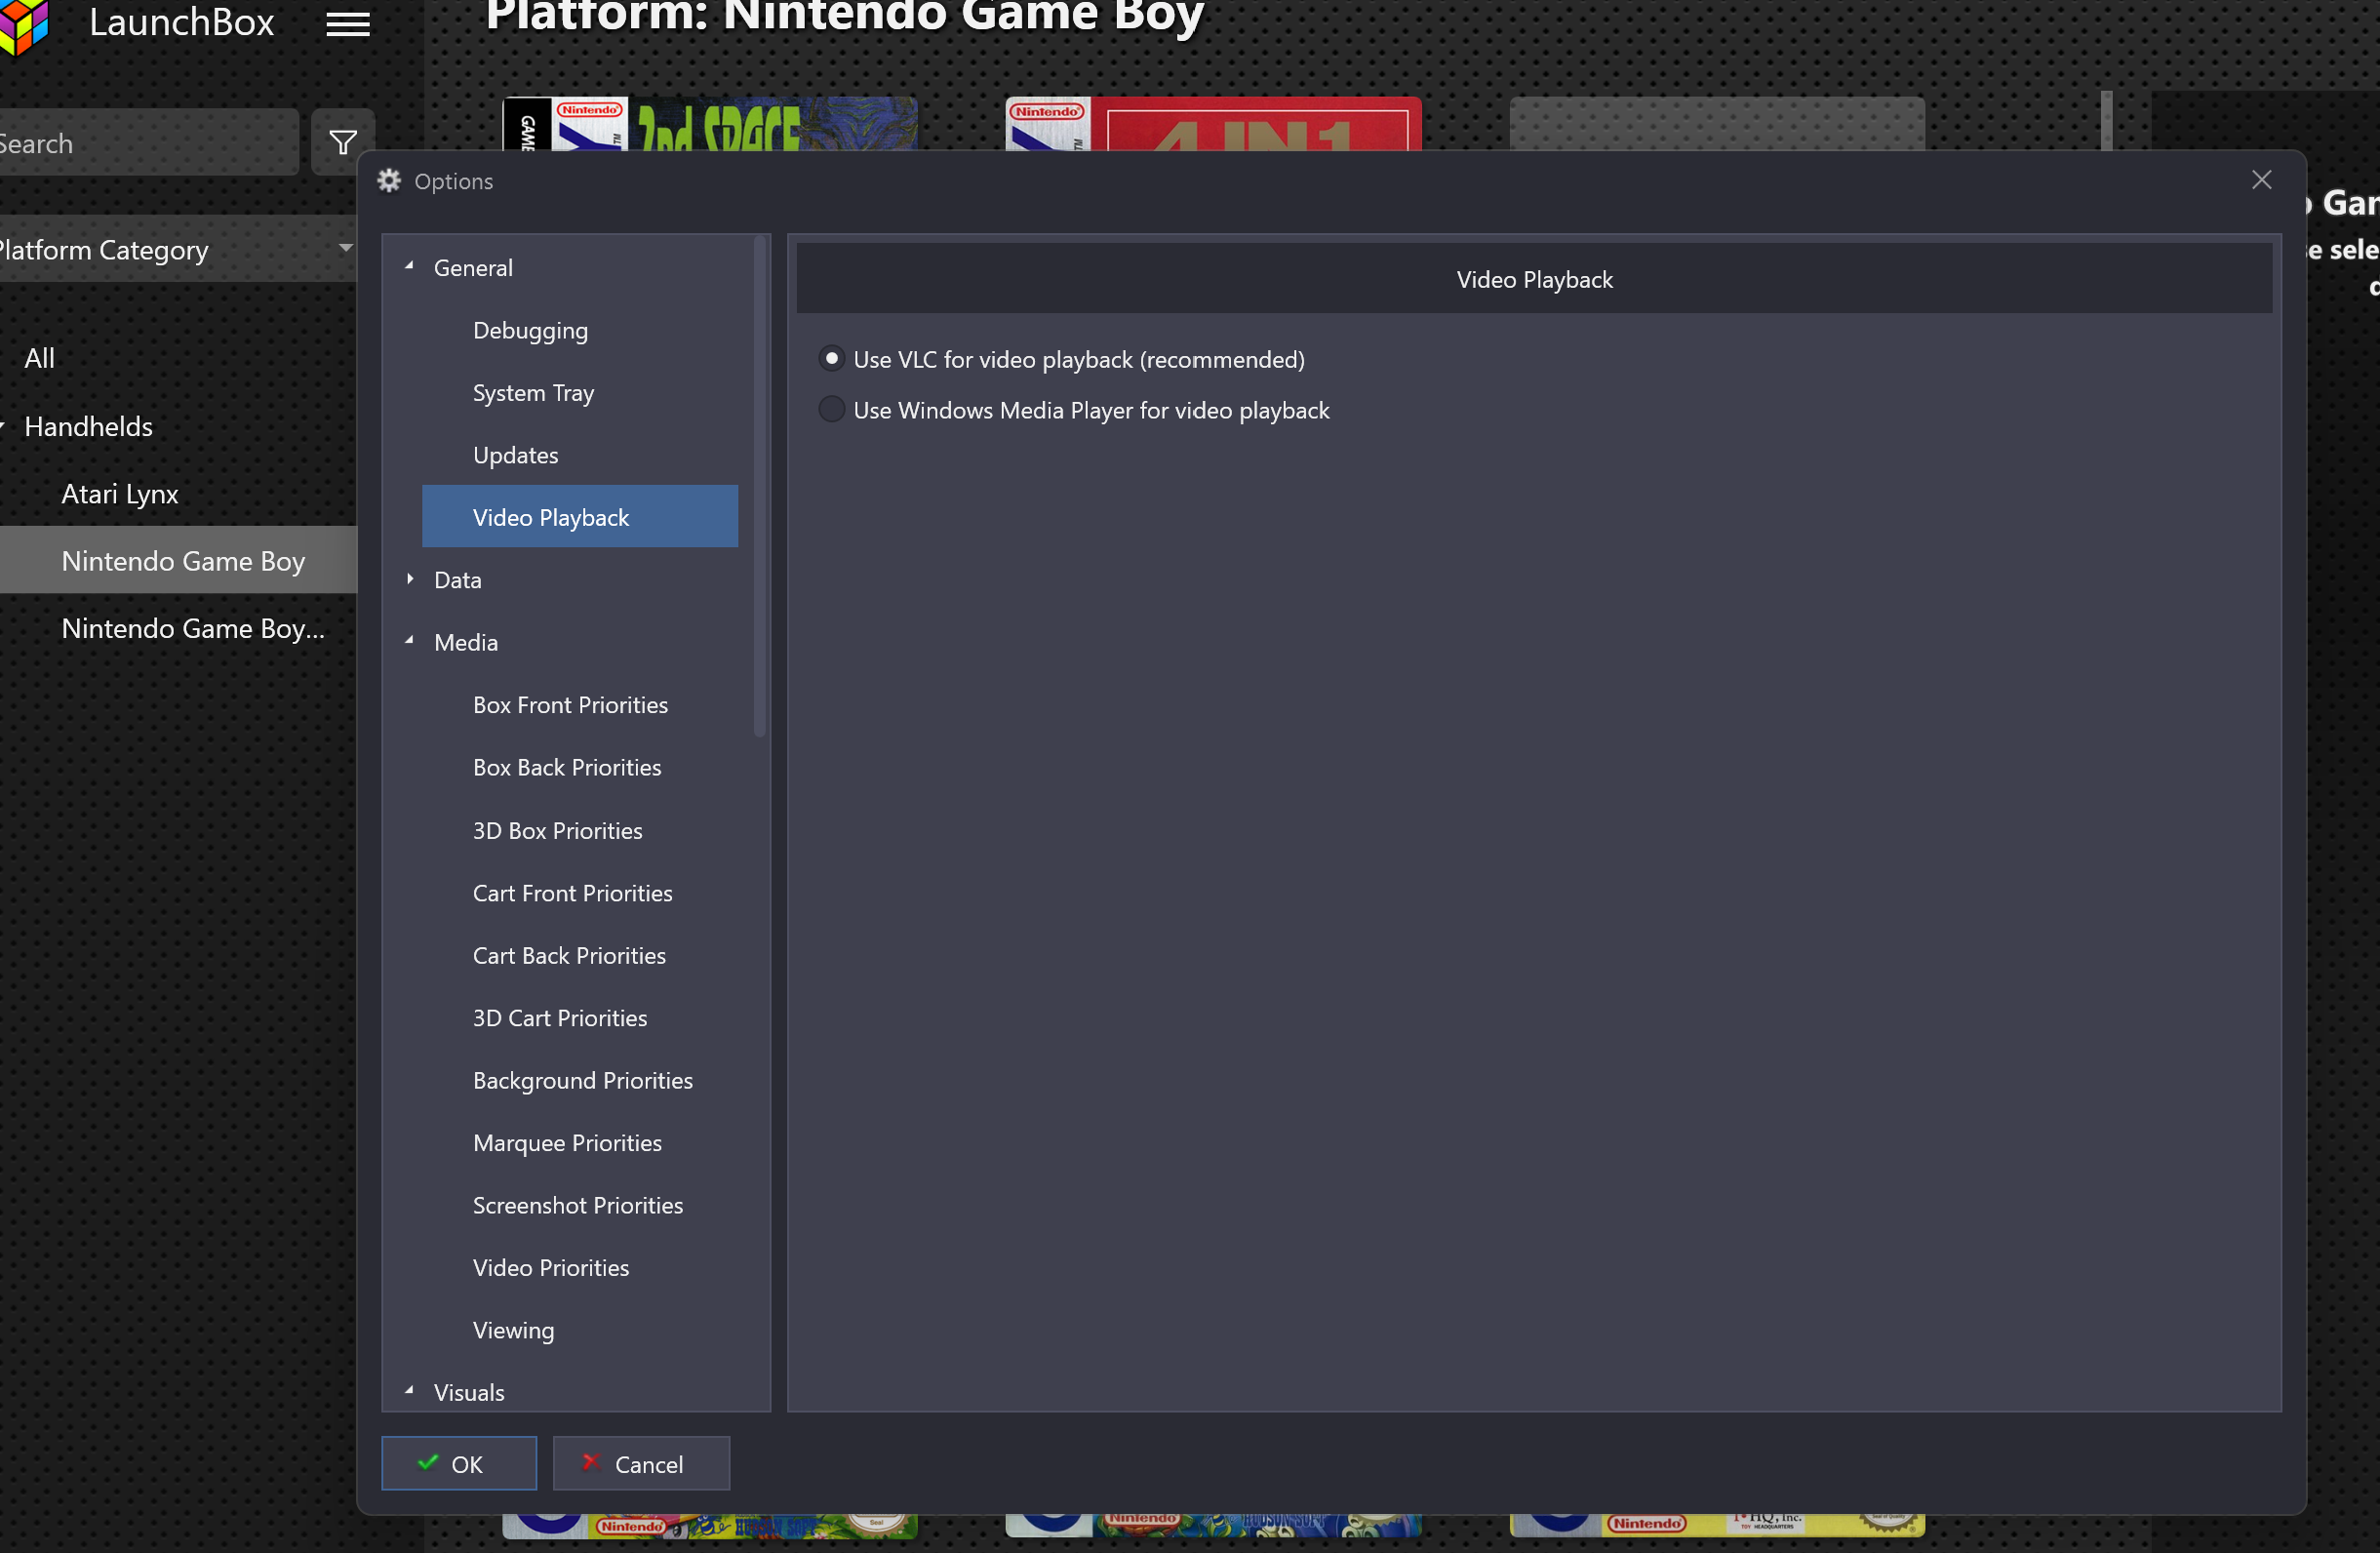This screenshot has width=2380, height=1553.
Task: Click the 4 in 1 game box thumbnail
Action: 1213,124
